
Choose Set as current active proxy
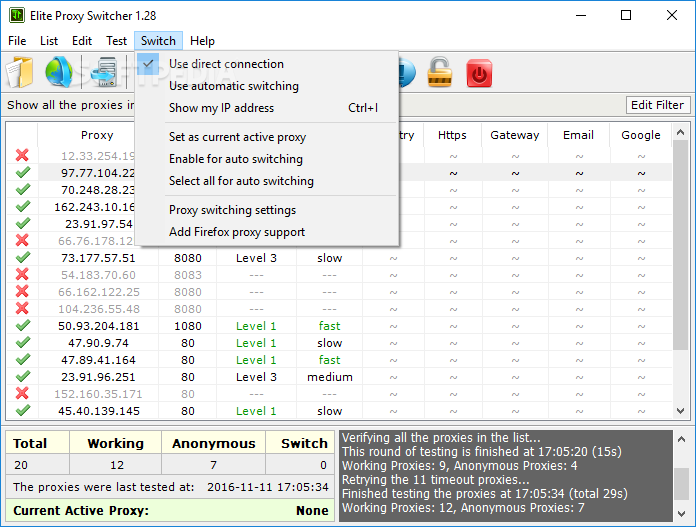pos(267,137)
